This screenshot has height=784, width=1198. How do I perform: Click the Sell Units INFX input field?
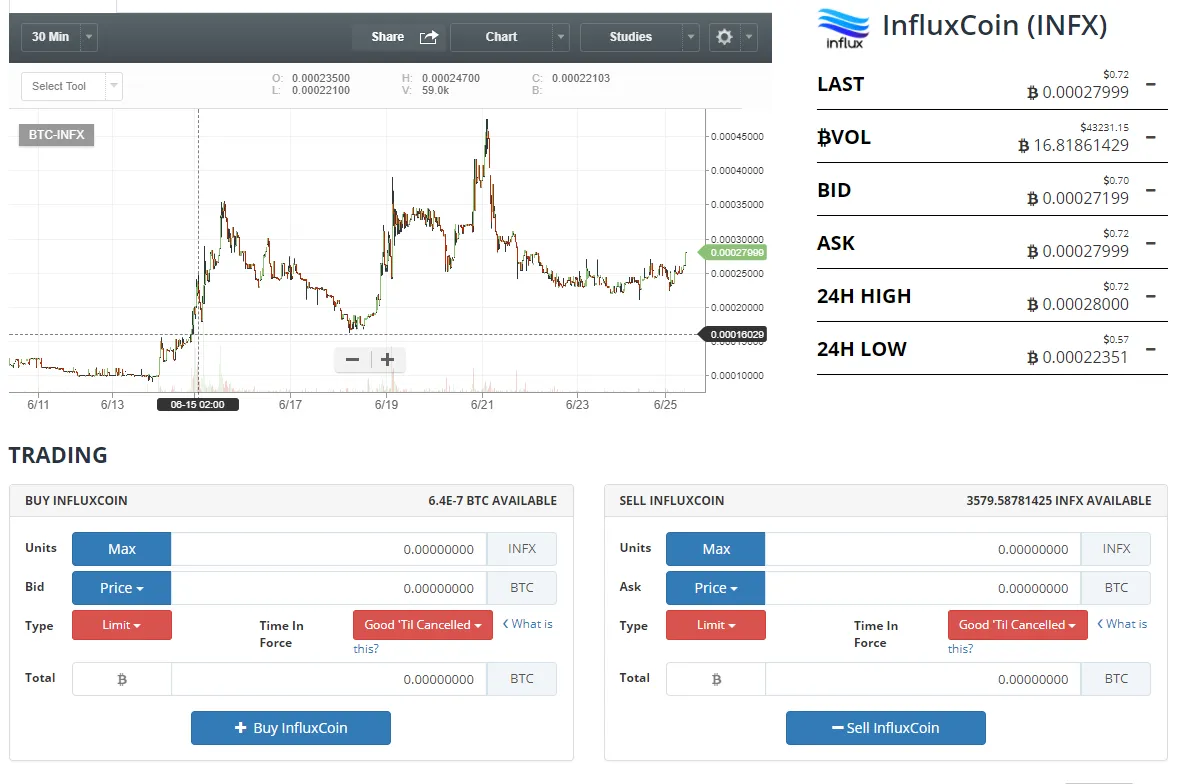click(x=923, y=549)
